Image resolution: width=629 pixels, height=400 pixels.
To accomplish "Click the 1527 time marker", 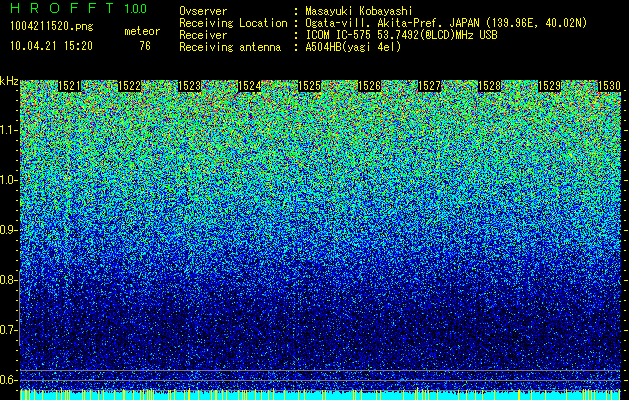I will 429,86.
